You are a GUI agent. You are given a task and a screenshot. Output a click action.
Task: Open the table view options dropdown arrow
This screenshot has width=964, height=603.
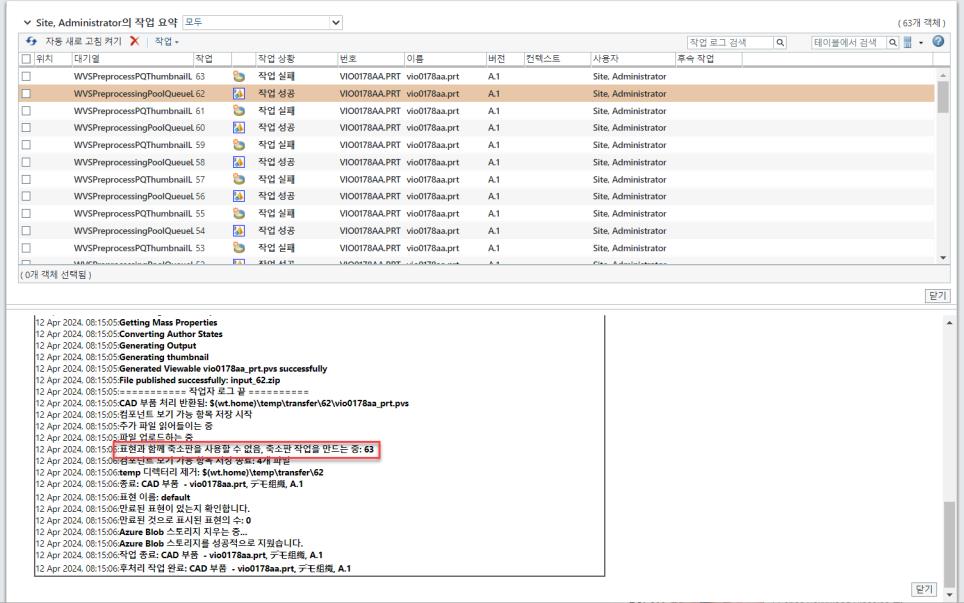921,42
